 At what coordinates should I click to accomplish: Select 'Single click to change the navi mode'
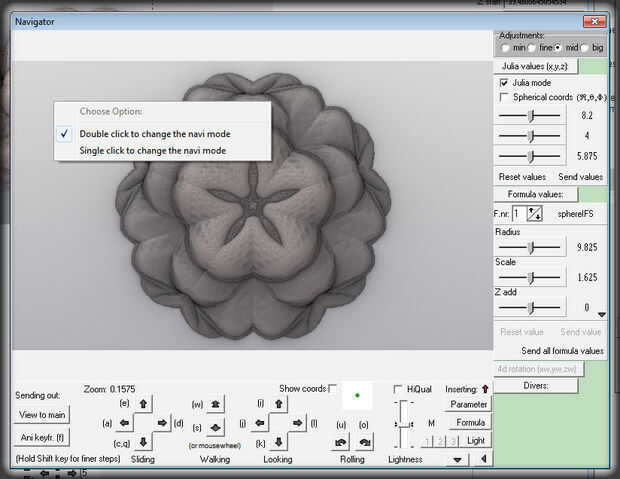(x=153, y=150)
